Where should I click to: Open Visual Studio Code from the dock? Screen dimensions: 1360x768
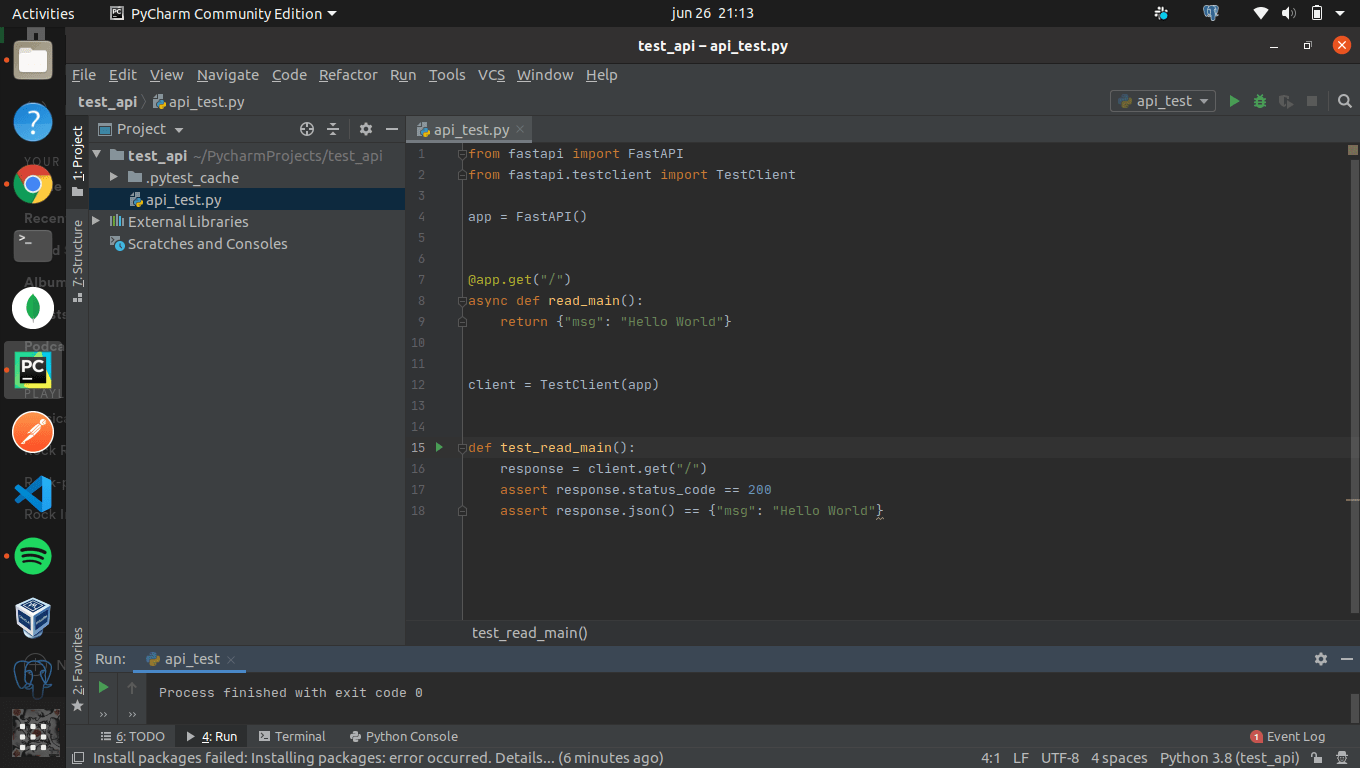(33, 494)
